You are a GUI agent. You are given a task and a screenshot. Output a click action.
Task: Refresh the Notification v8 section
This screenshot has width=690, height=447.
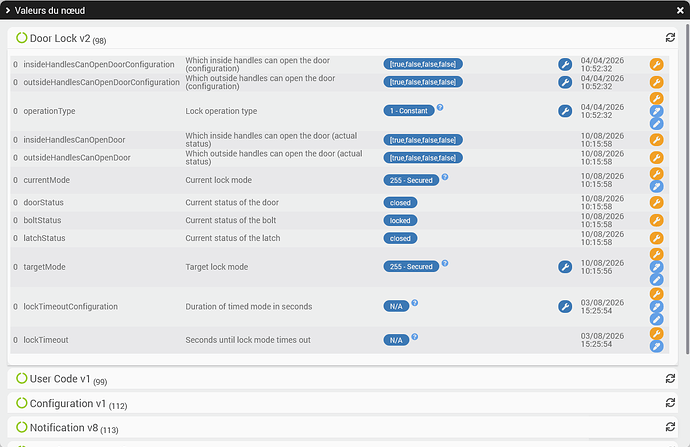point(670,426)
